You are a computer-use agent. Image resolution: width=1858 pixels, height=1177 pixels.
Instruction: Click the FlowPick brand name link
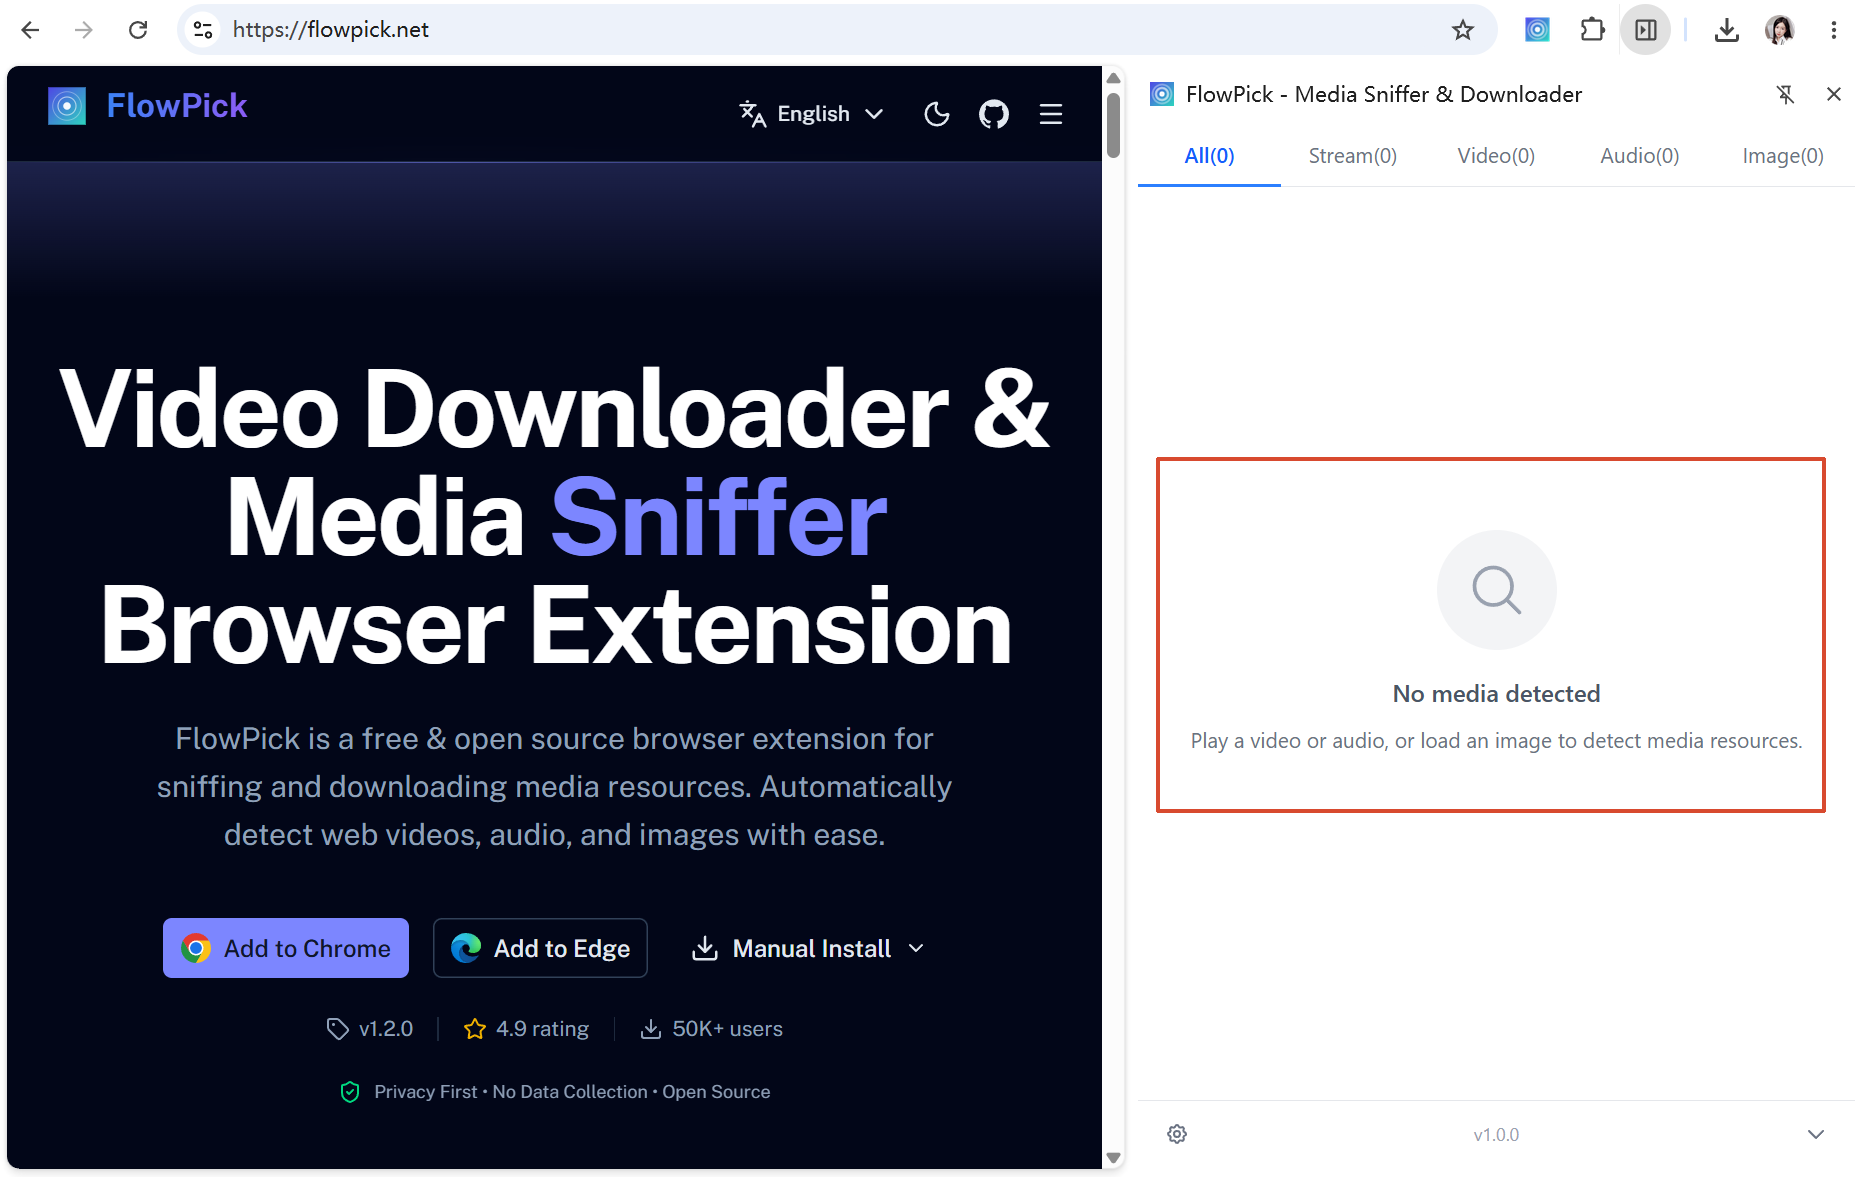click(177, 106)
